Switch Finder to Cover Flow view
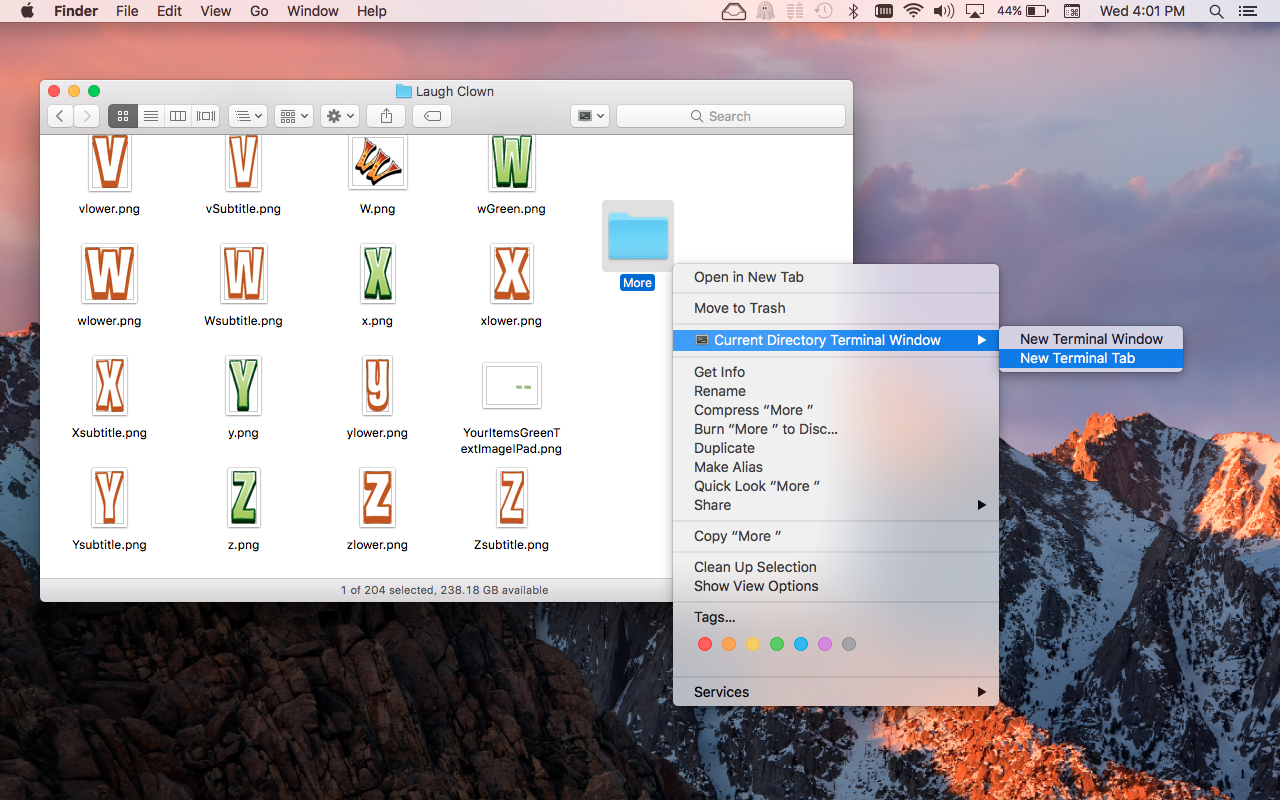The image size is (1280, 800). click(x=206, y=116)
